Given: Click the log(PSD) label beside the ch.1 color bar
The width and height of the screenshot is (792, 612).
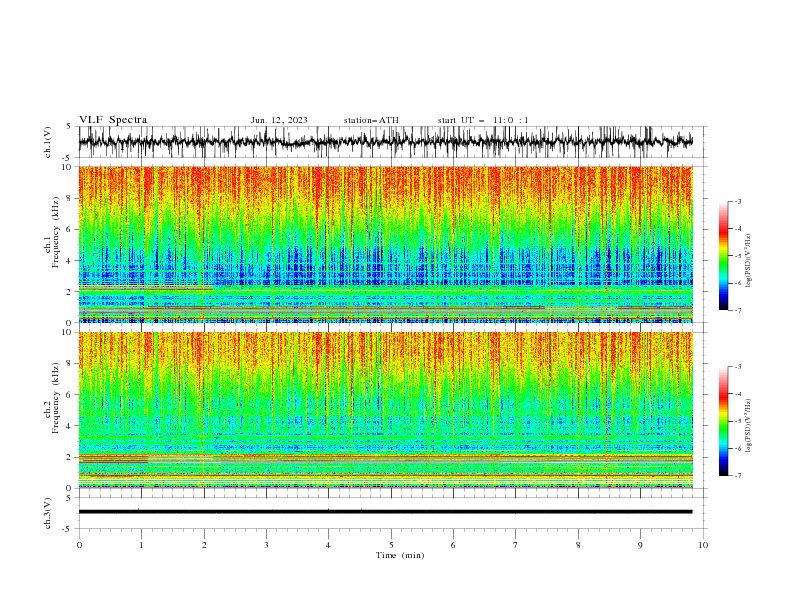Looking at the screenshot, I should [749, 261].
